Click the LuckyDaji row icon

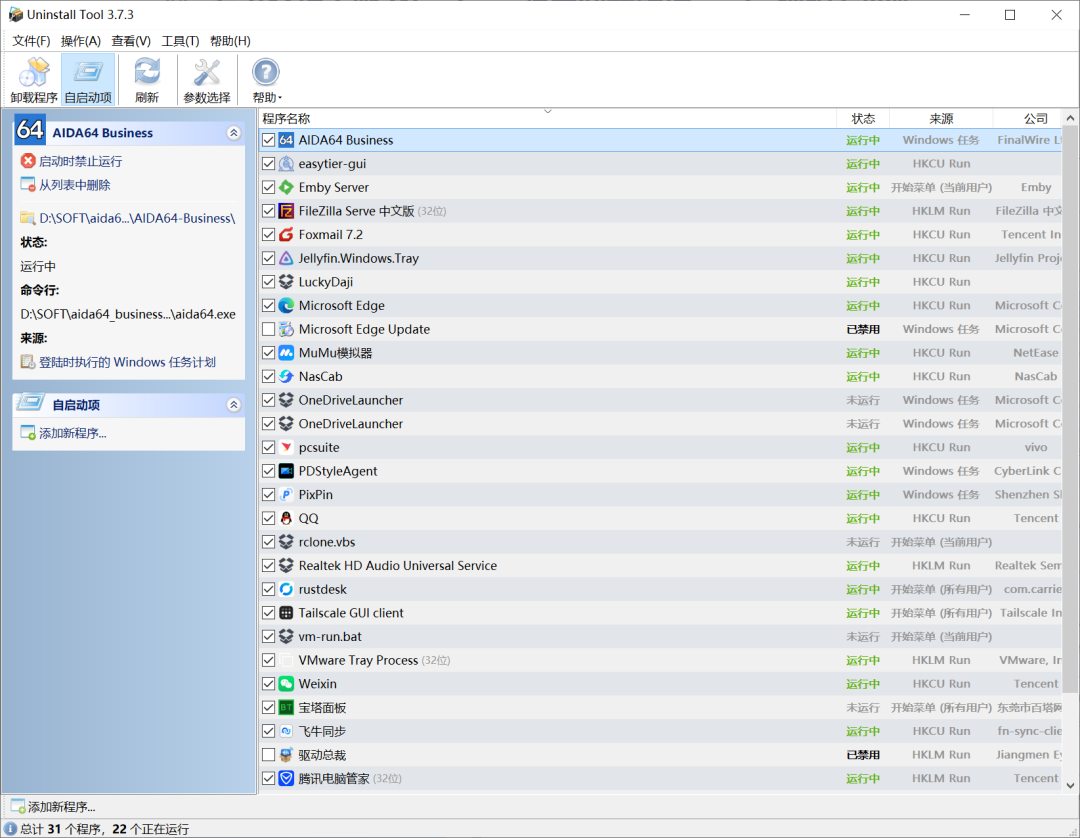[x=286, y=282]
